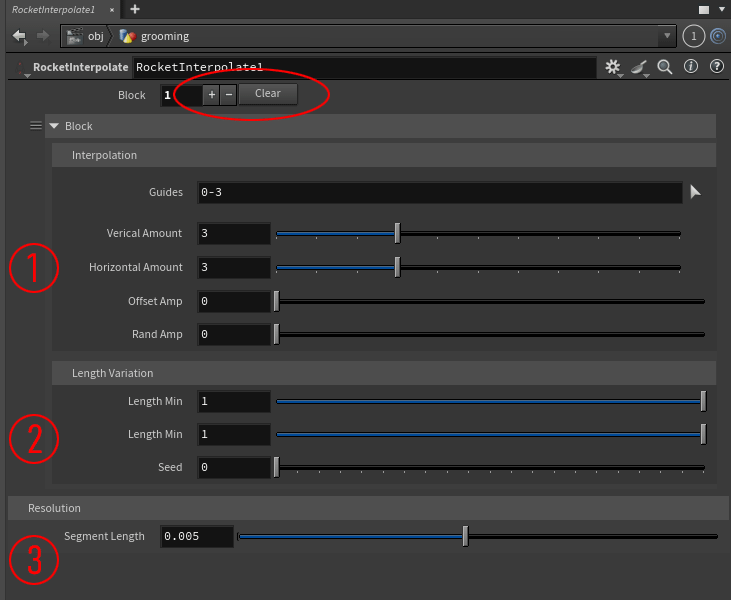Go back with the left arrow
Image resolution: width=731 pixels, height=600 pixels.
coord(20,36)
